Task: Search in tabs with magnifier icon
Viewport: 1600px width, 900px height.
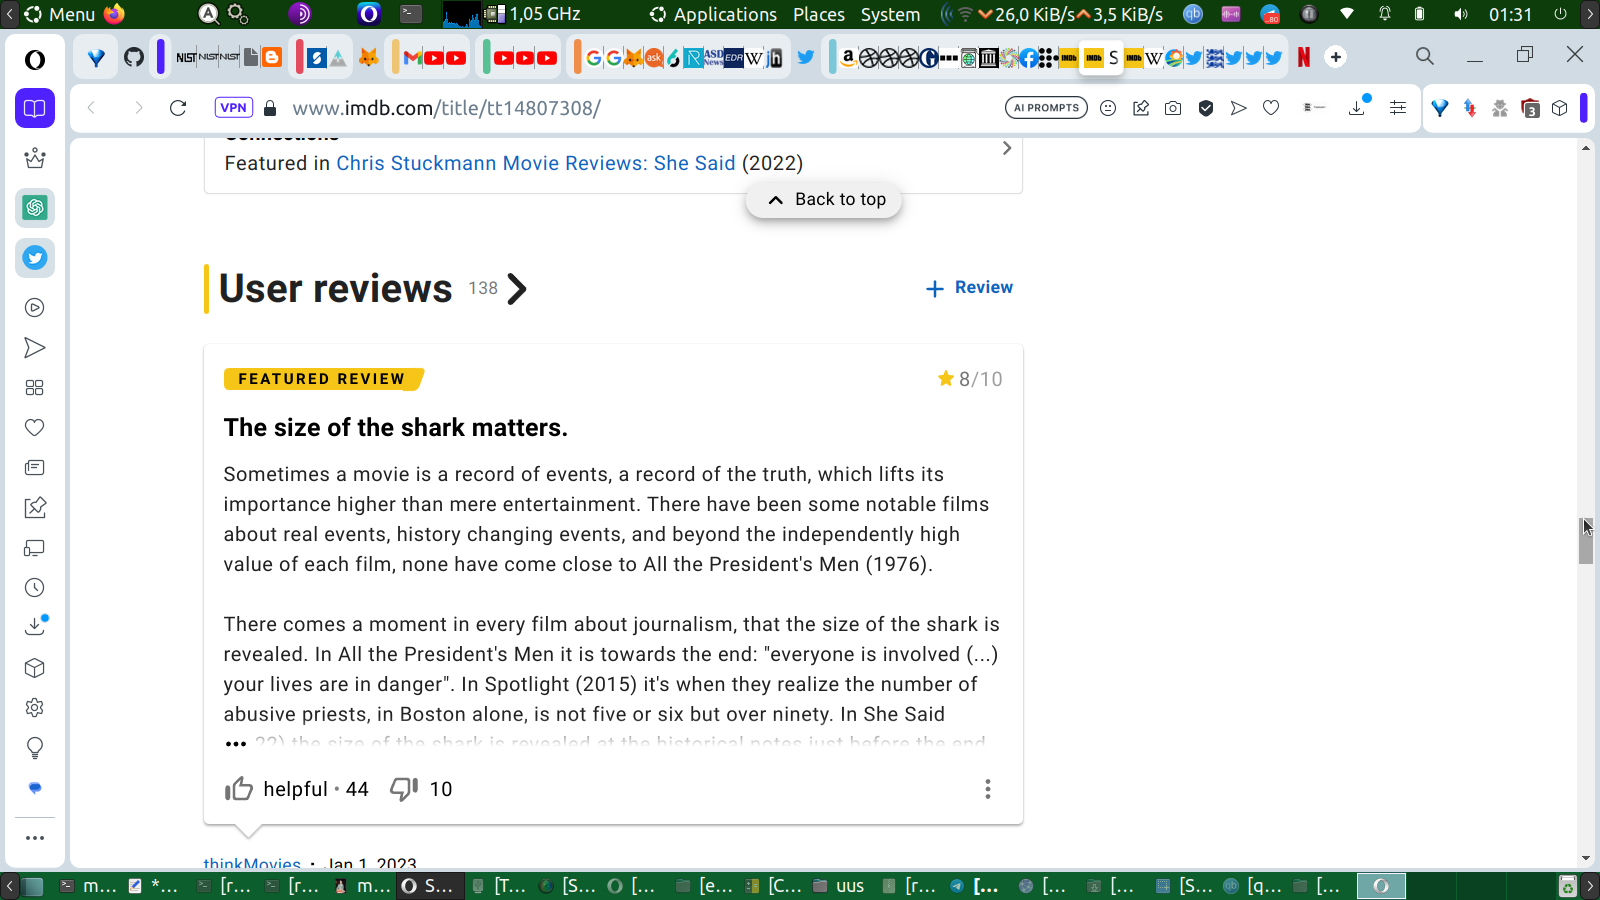Action: pyautogui.click(x=1425, y=57)
